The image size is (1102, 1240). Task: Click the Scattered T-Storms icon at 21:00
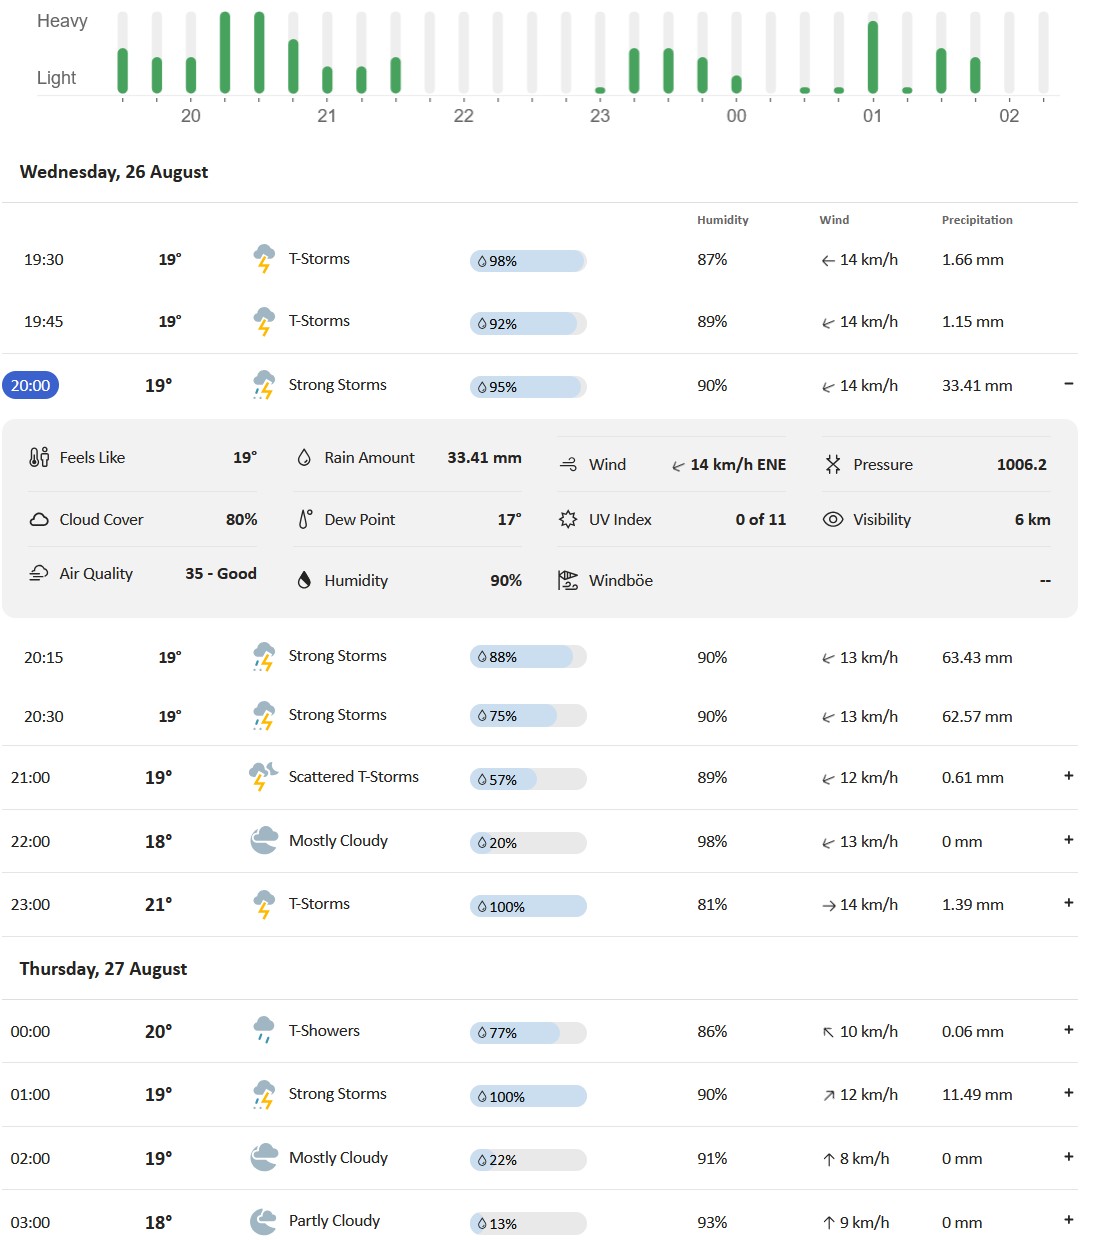(x=264, y=777)
